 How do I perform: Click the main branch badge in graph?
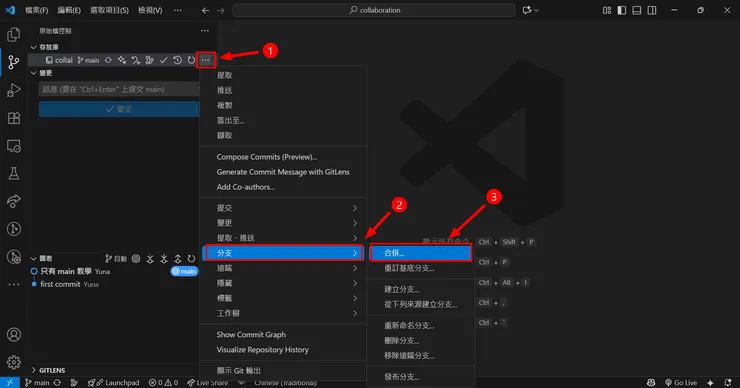pos(184,271)
